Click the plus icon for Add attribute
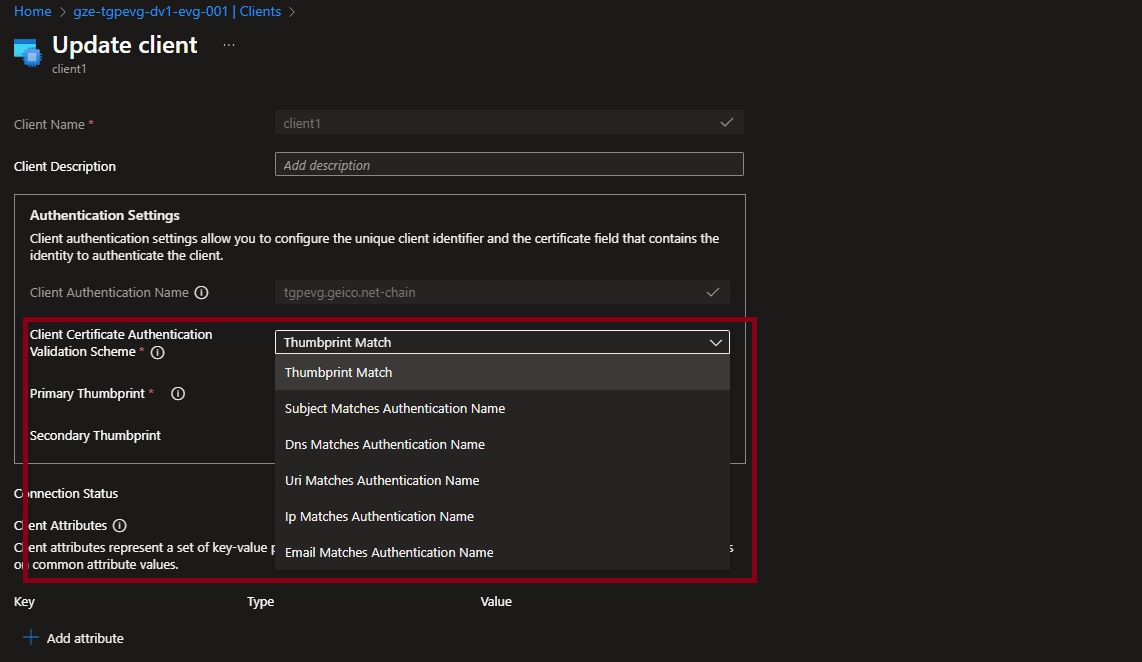1142x662 pixels. tap(30, 638)
